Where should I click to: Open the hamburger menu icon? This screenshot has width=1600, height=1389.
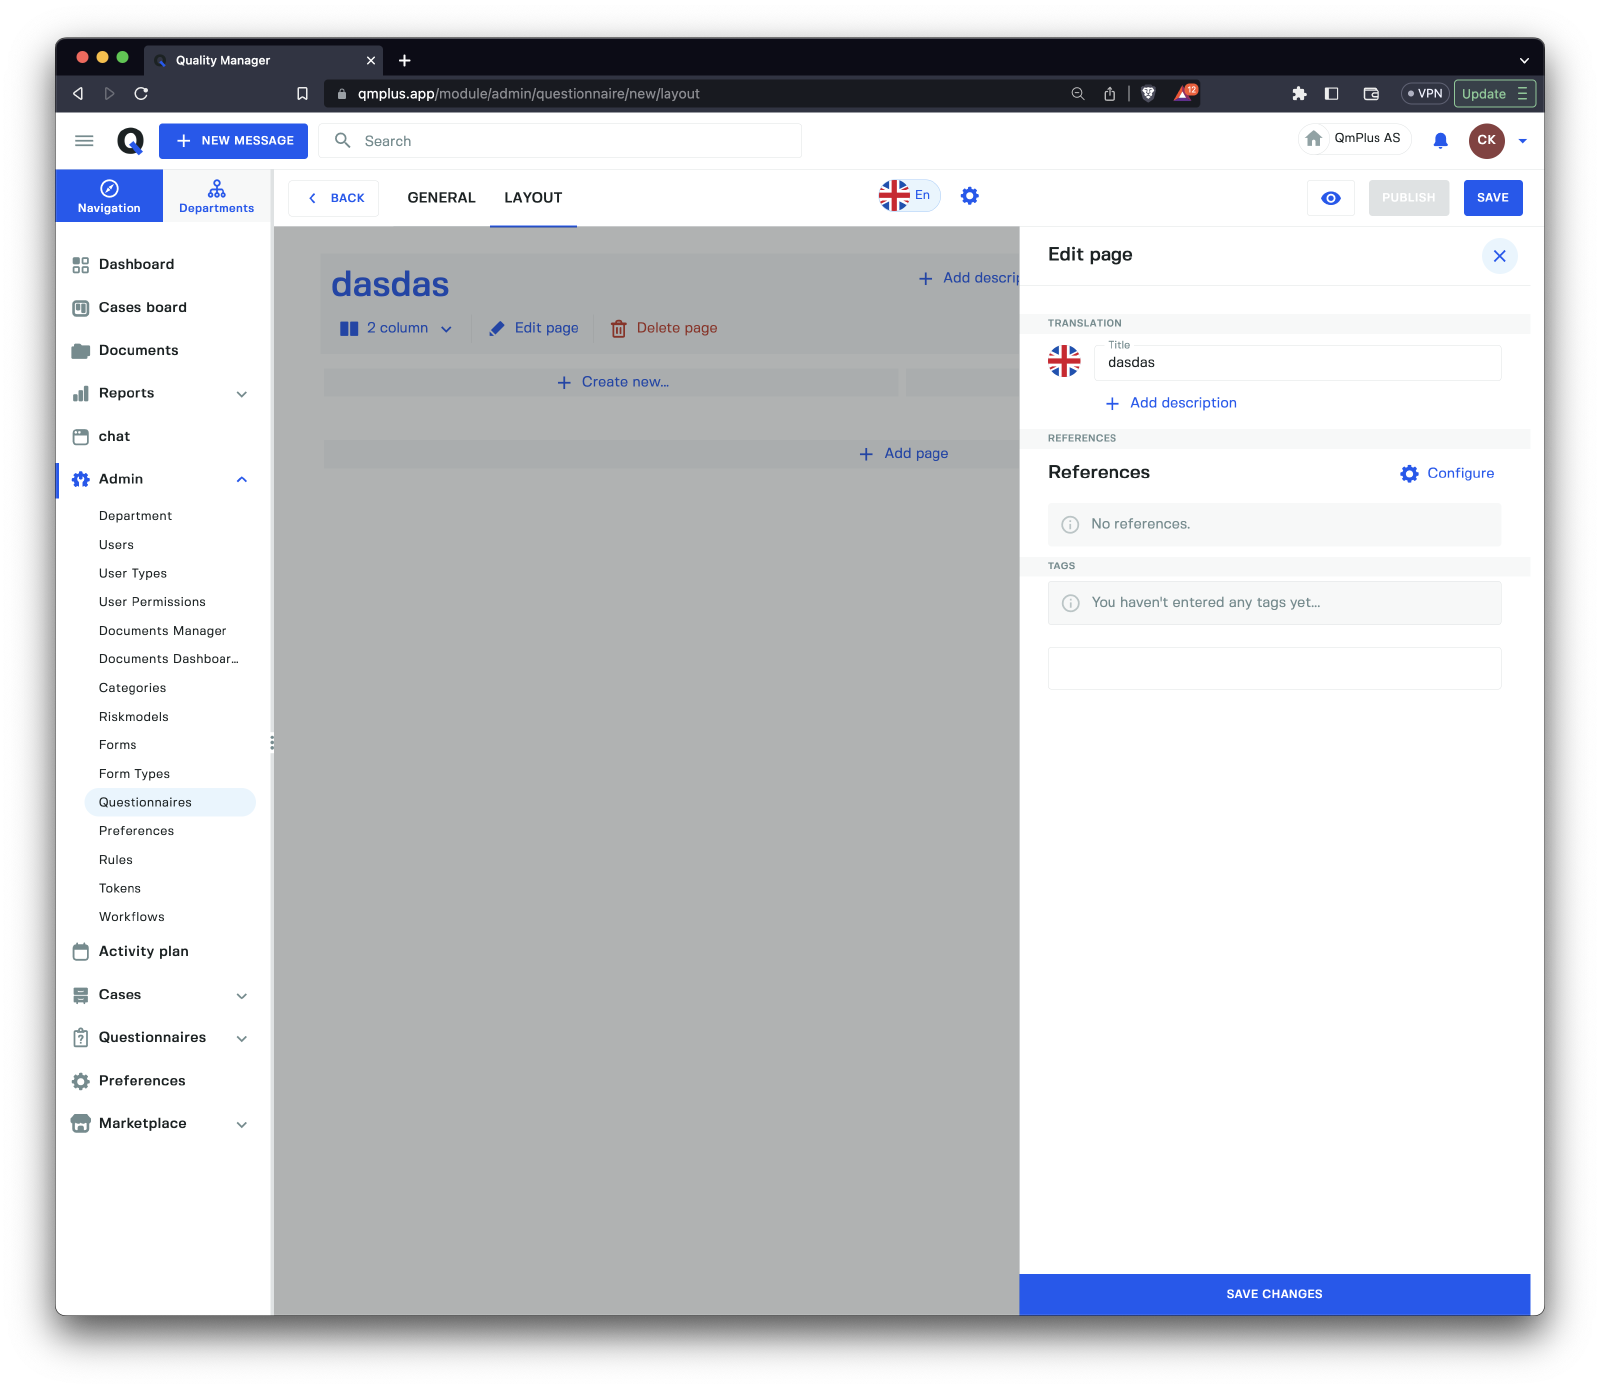tap(84, 141)
